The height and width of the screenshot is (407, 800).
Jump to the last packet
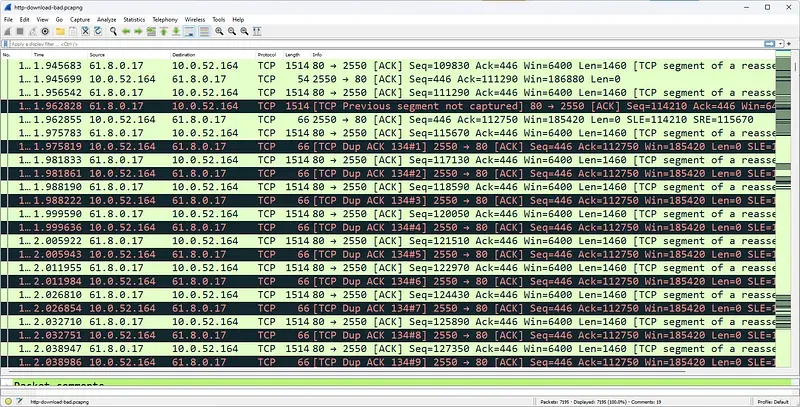pyautogui.click(x=176, y=32)
